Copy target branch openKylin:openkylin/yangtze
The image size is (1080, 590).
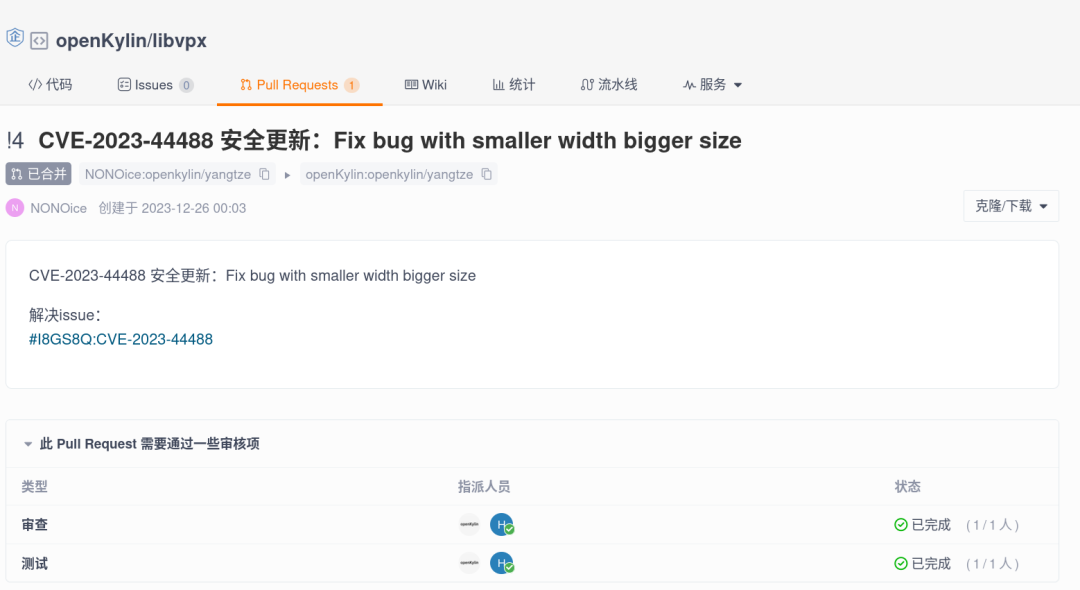click(x=486, y=174)
